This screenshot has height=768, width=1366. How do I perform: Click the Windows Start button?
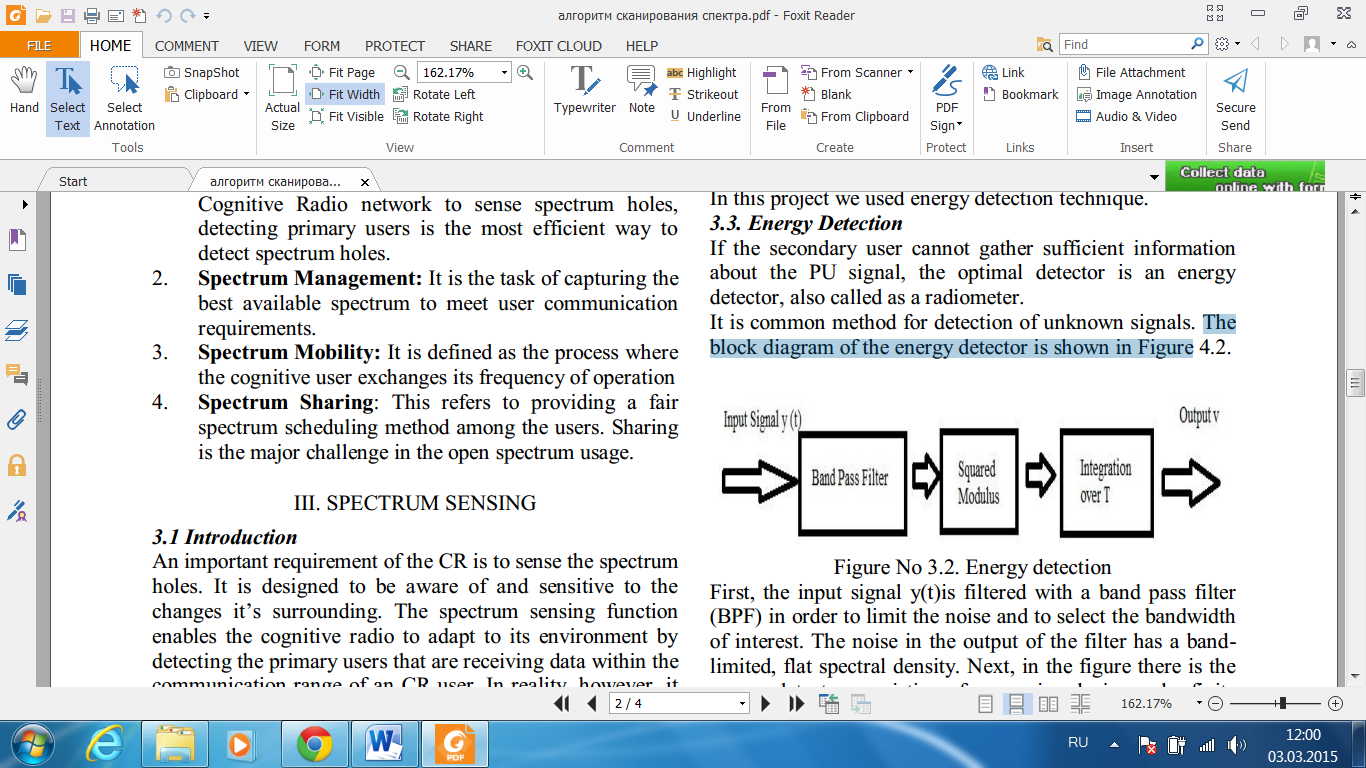(x=30, y=744)
